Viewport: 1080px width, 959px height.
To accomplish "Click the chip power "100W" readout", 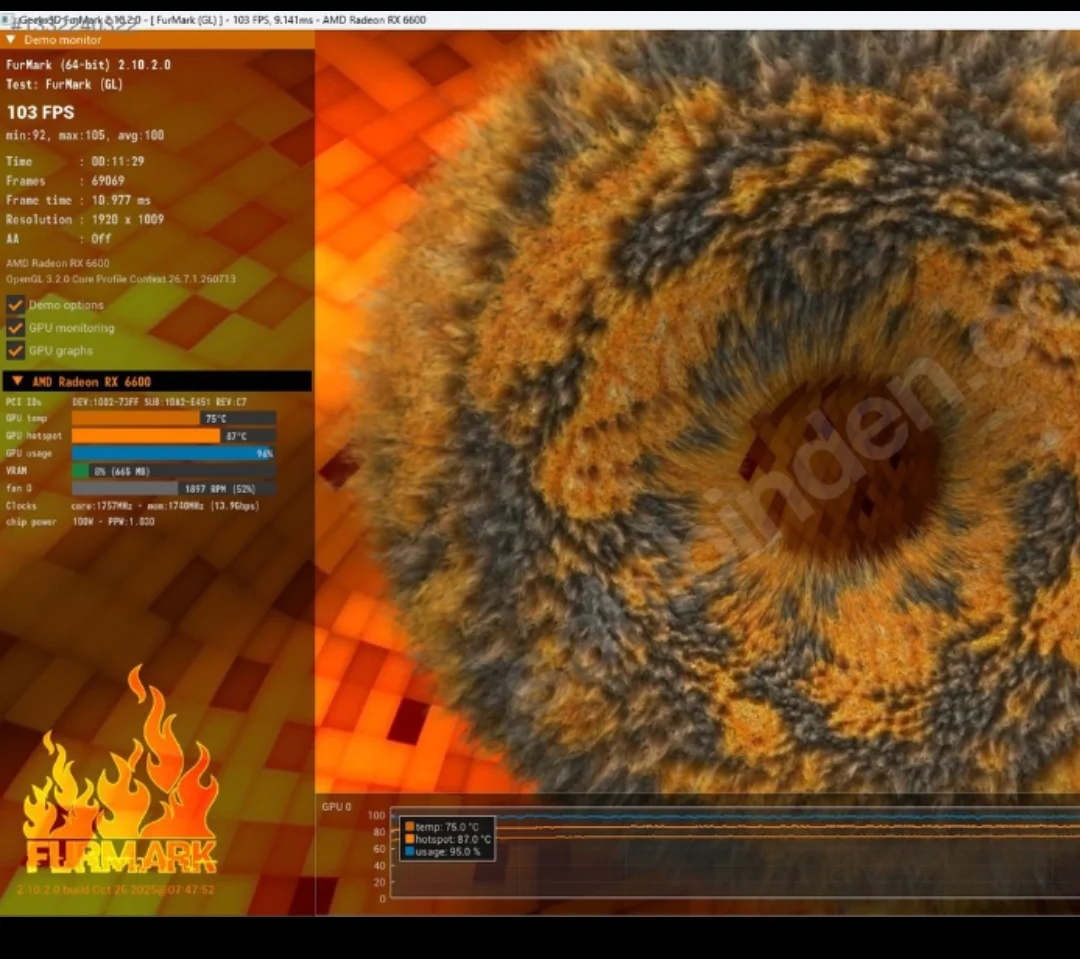I will tap(83, 522).
